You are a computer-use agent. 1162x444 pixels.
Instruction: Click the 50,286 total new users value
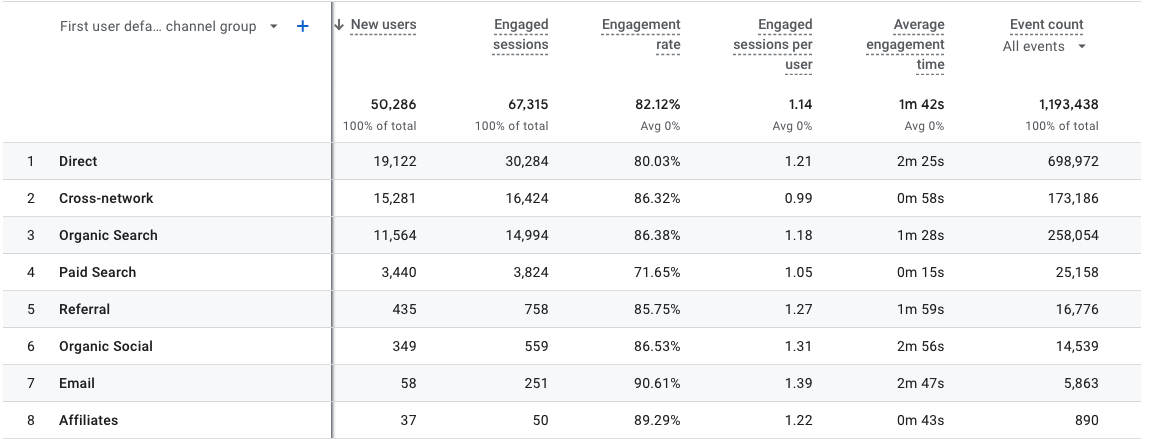tap(393, 104)
